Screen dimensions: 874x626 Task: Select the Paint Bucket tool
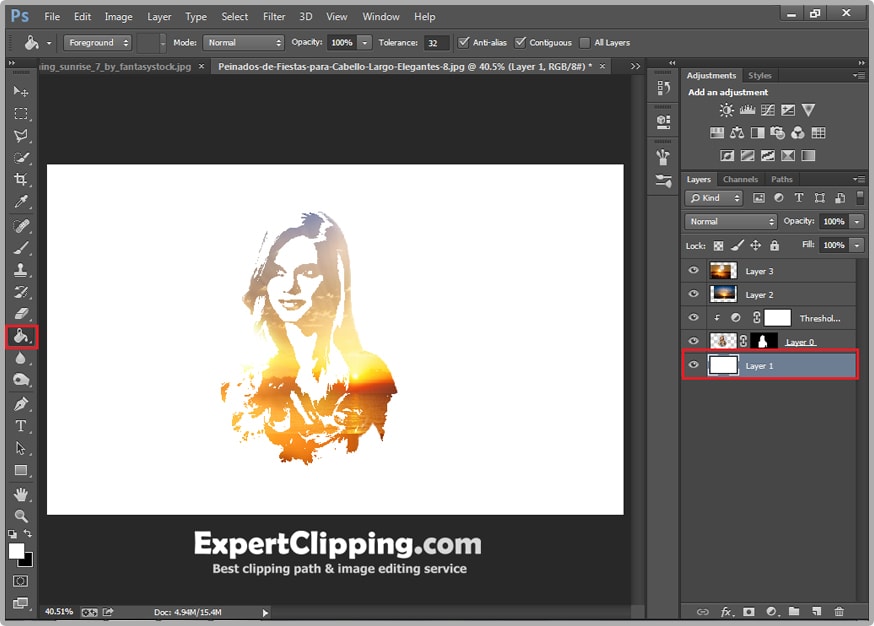click(21, 337)
